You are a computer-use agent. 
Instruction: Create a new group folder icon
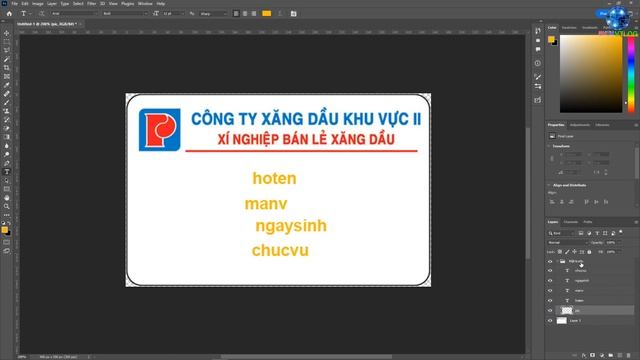coord(611,356)
